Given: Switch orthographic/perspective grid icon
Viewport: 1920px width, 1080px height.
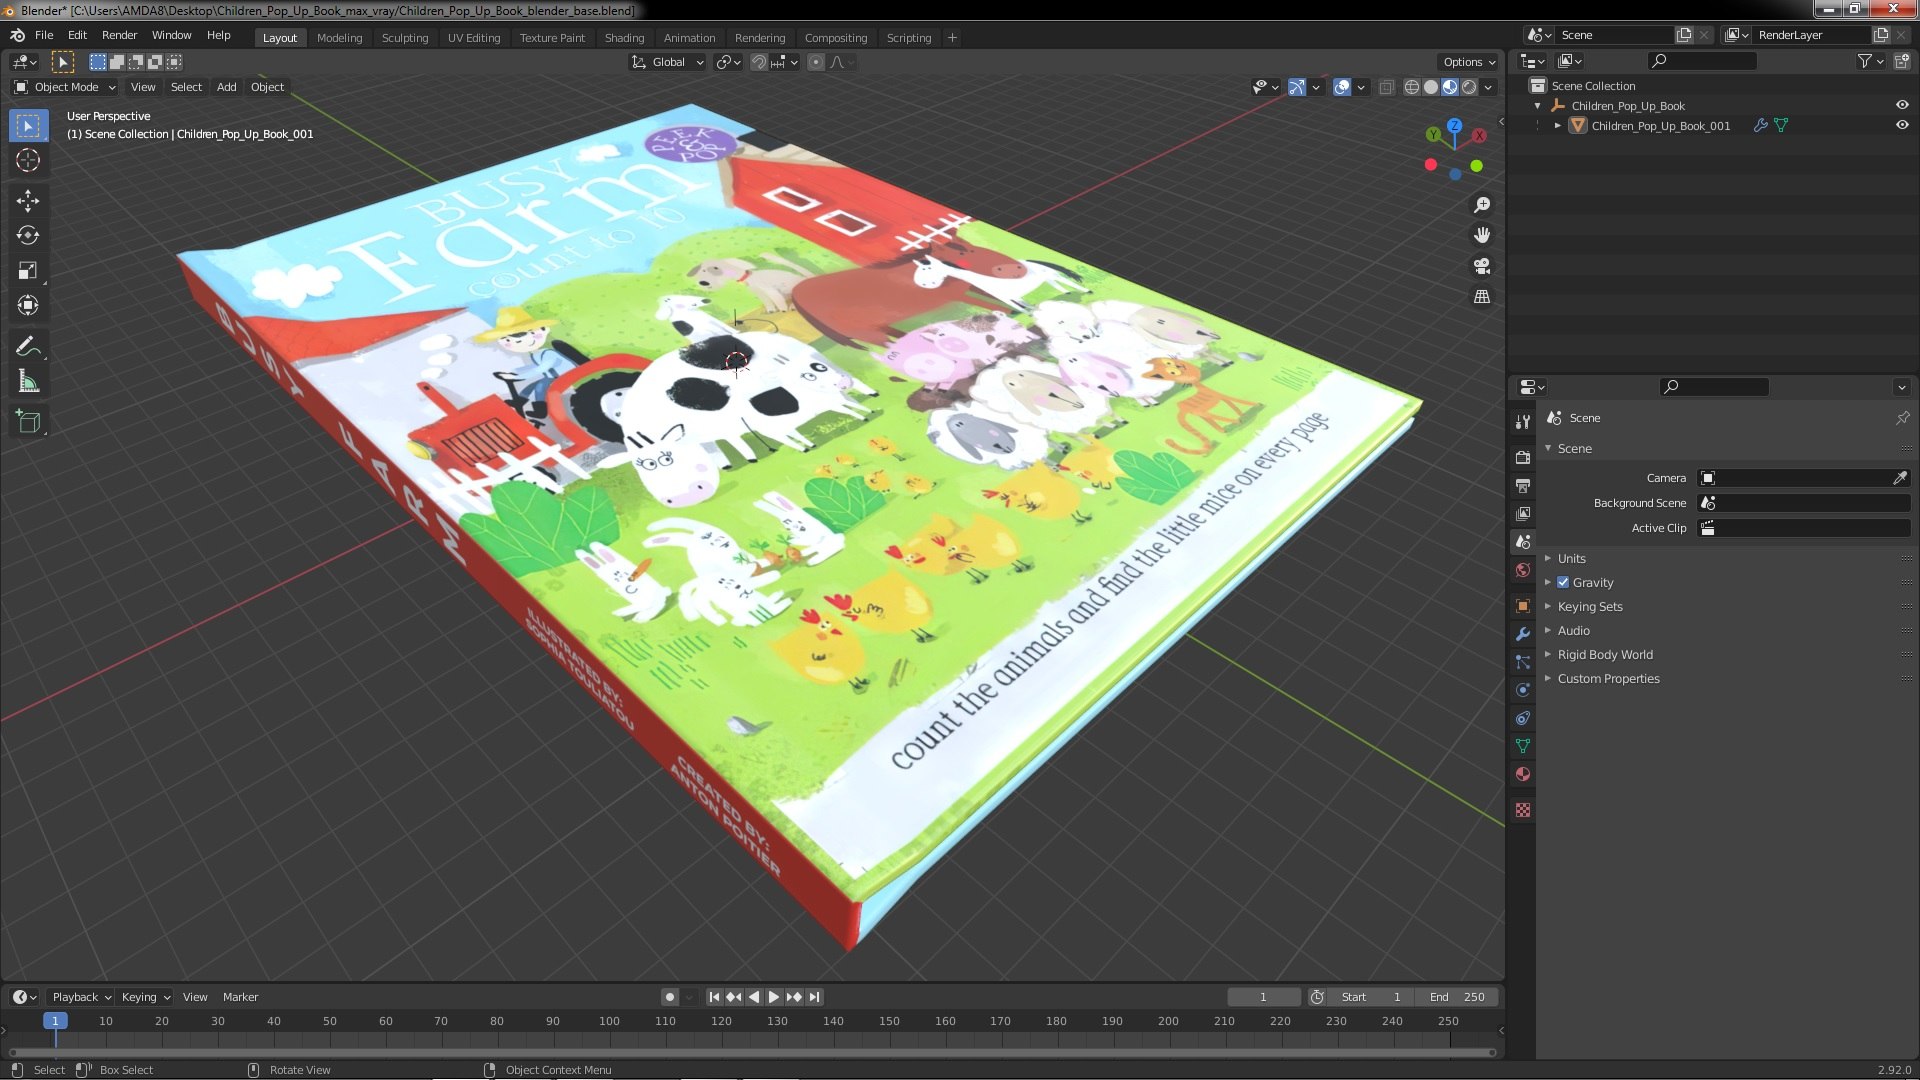Looking at the screenshot, I should pyautogui.click(x=1482, y=297).
